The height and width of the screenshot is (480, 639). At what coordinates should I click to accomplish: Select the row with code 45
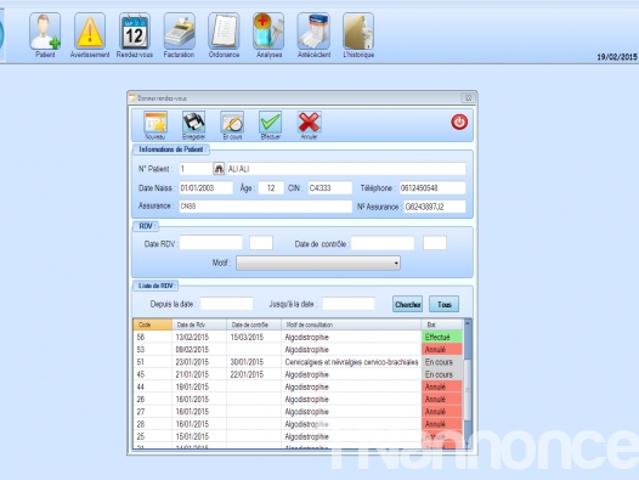pyautogui.click(x=298, y=374)
